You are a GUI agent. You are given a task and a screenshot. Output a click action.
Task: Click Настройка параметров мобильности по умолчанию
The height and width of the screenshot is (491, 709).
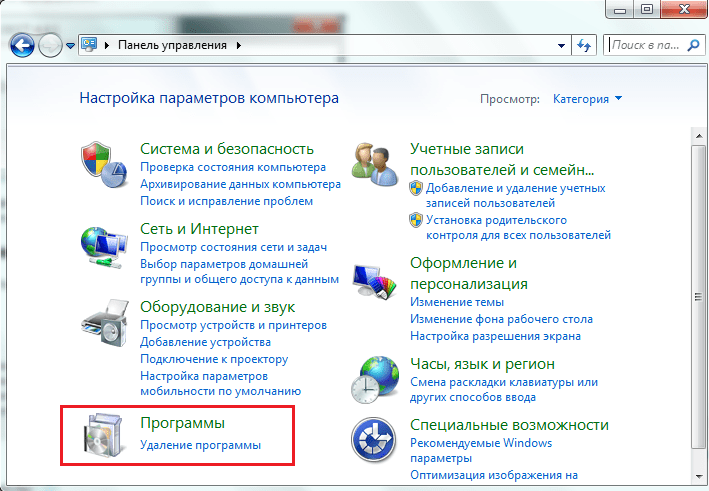click(220, 384)
